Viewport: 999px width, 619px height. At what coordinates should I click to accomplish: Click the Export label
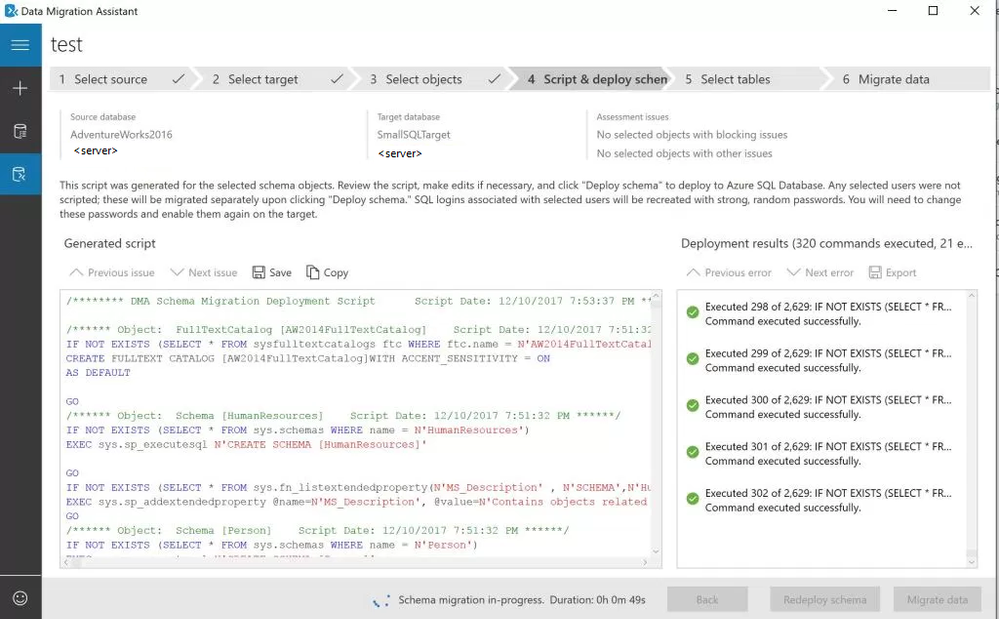click(x=901, y=273)
